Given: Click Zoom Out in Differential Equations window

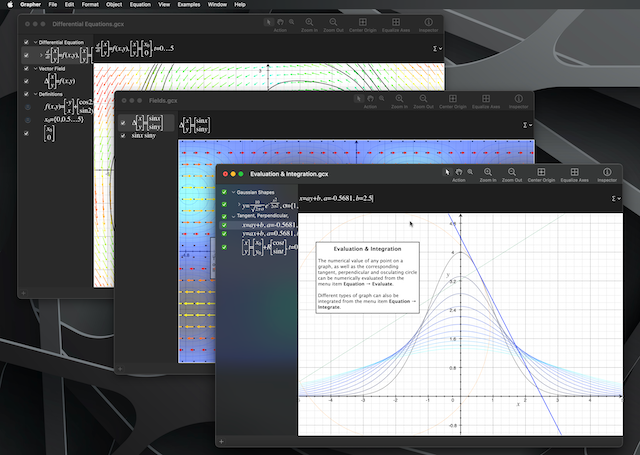Looking at the screenshot, I should (333, 24).
